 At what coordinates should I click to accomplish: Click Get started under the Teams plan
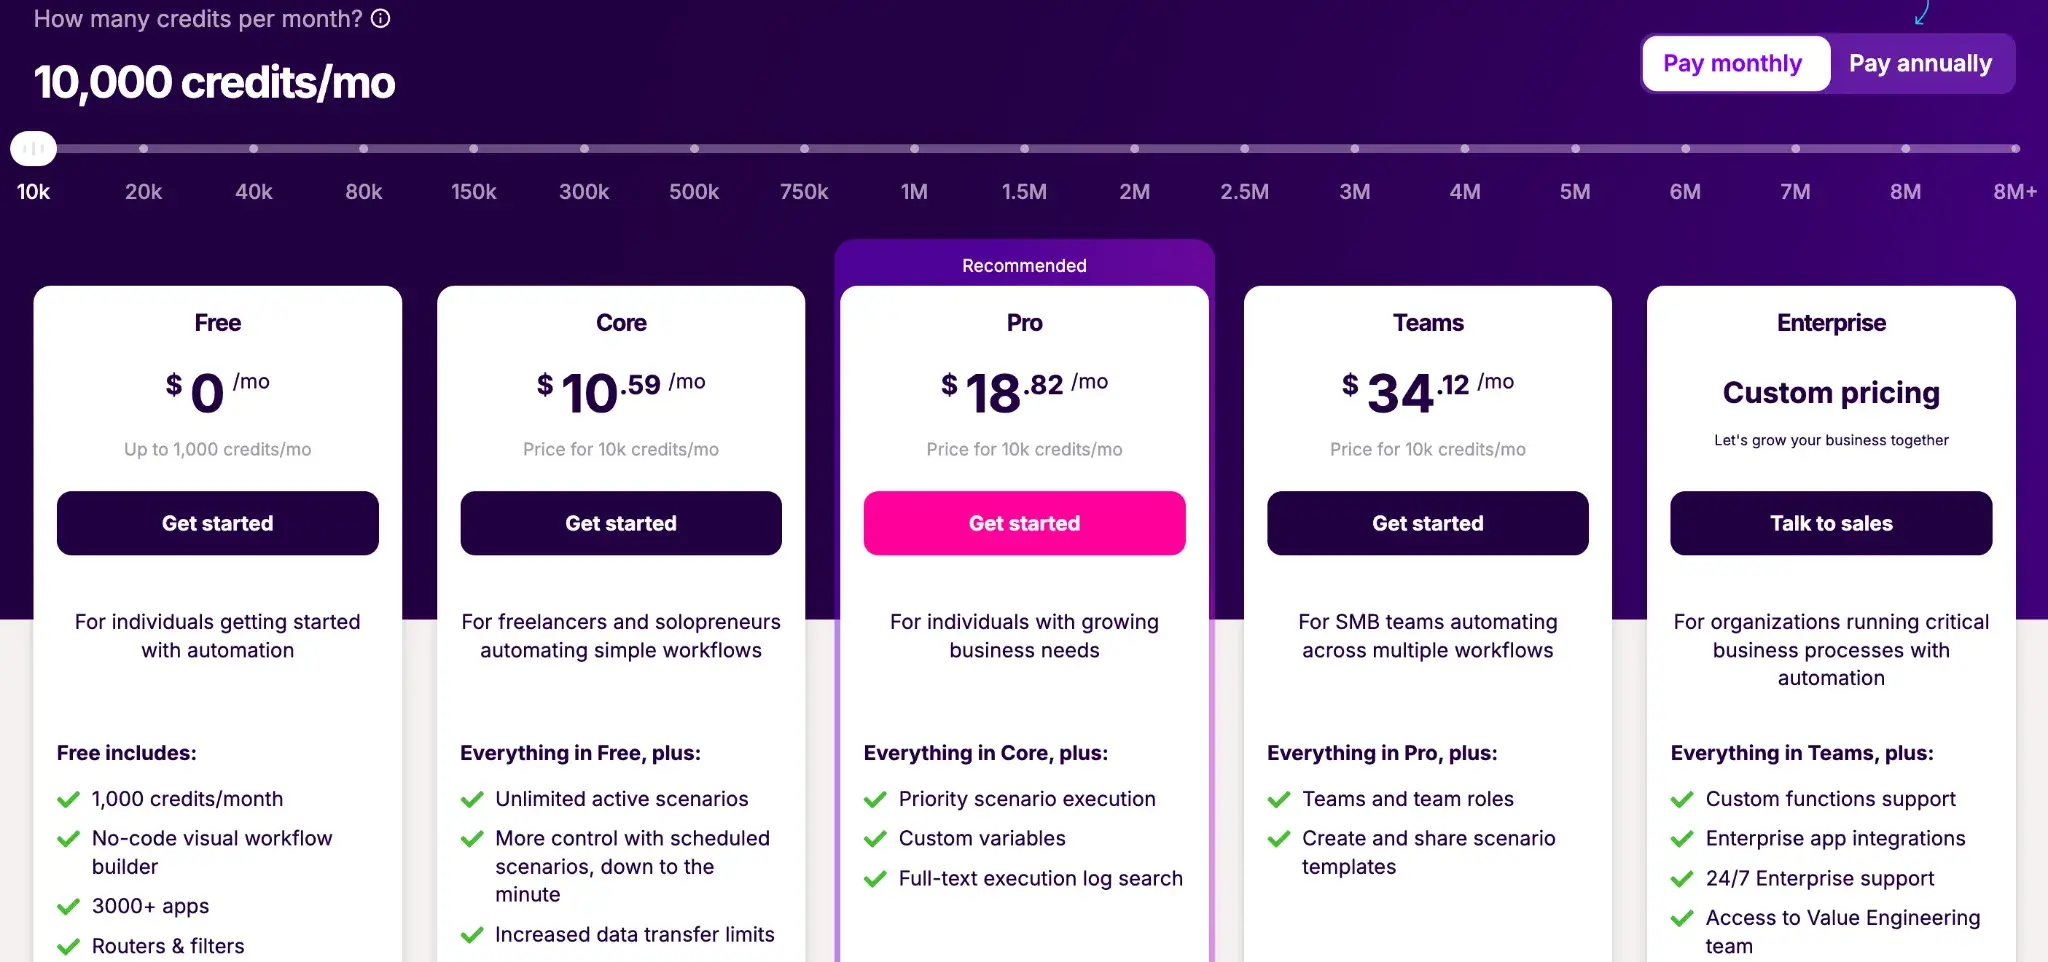coord(1428,523)
